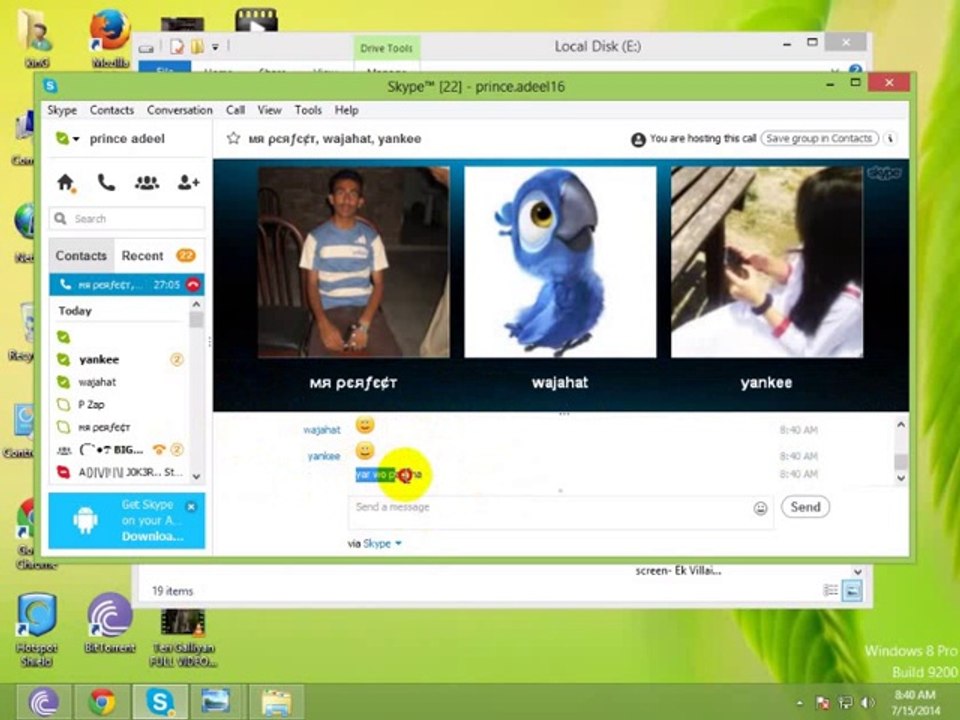
Task: Star the conversation as favorite
Action: pos(233,138)
